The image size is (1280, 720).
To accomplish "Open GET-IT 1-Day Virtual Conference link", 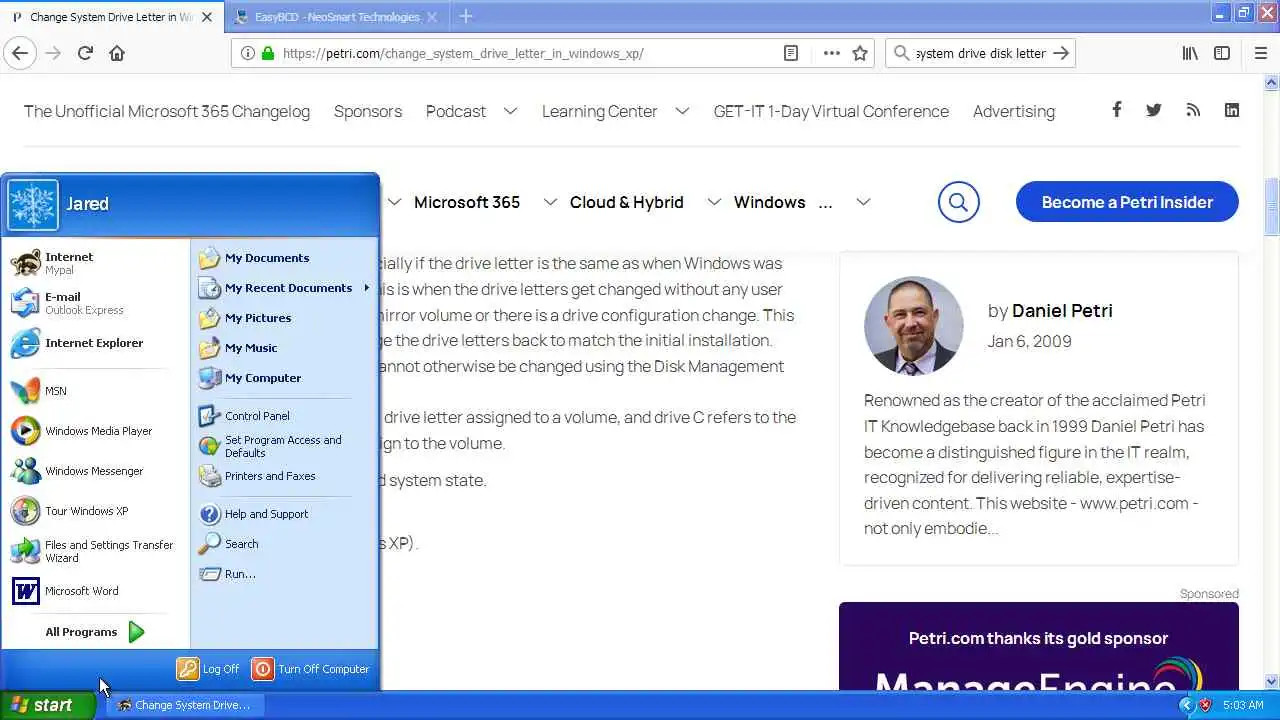I will tap(831, 111).
